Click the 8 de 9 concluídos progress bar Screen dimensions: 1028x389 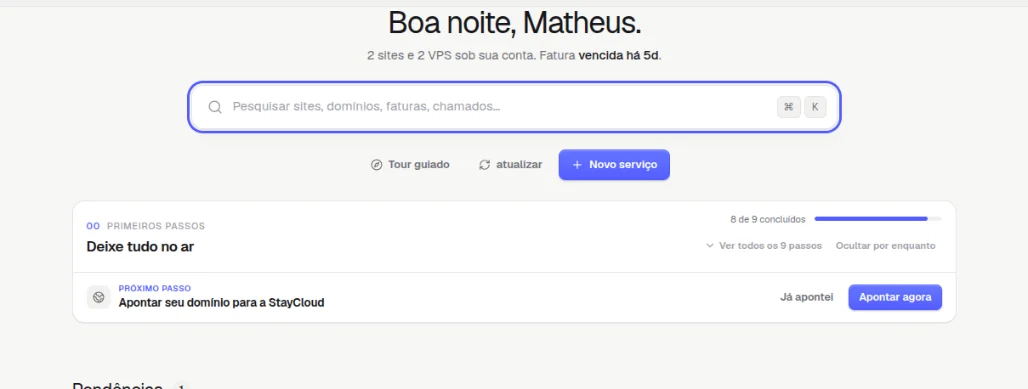point(878,219)
